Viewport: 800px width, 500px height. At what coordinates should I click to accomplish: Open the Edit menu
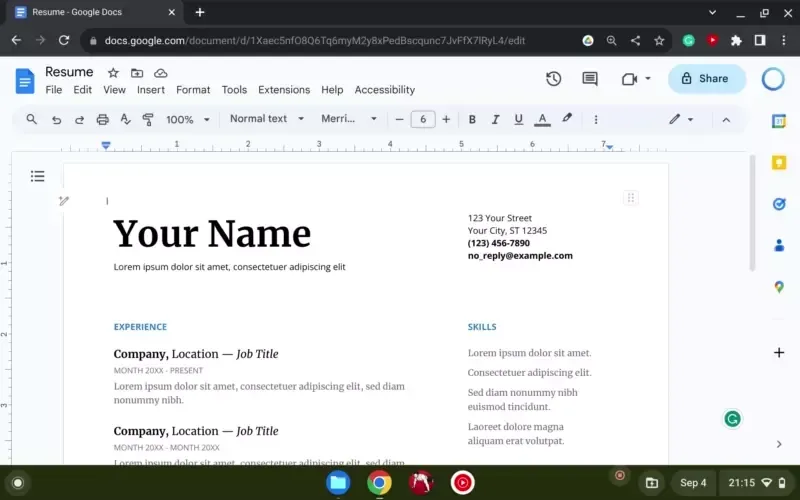(x=82, y=90)
